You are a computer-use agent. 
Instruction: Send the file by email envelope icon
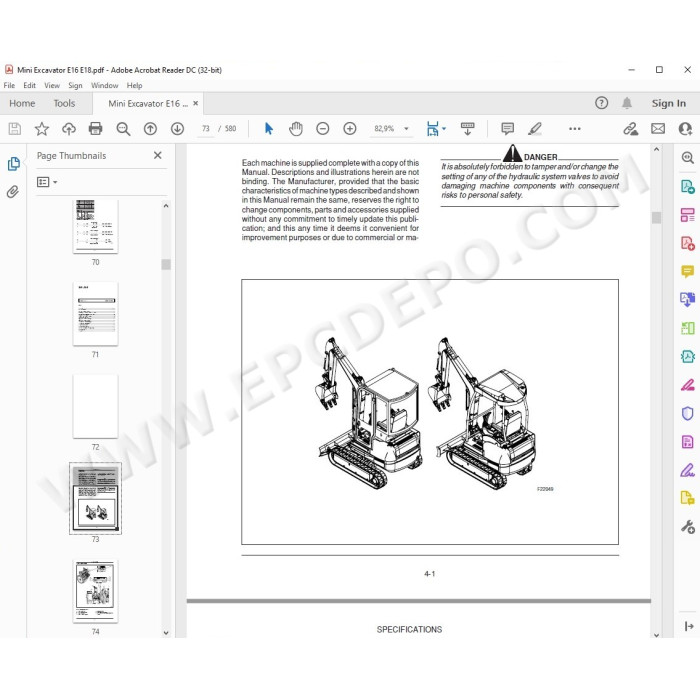tap(658, 129)
